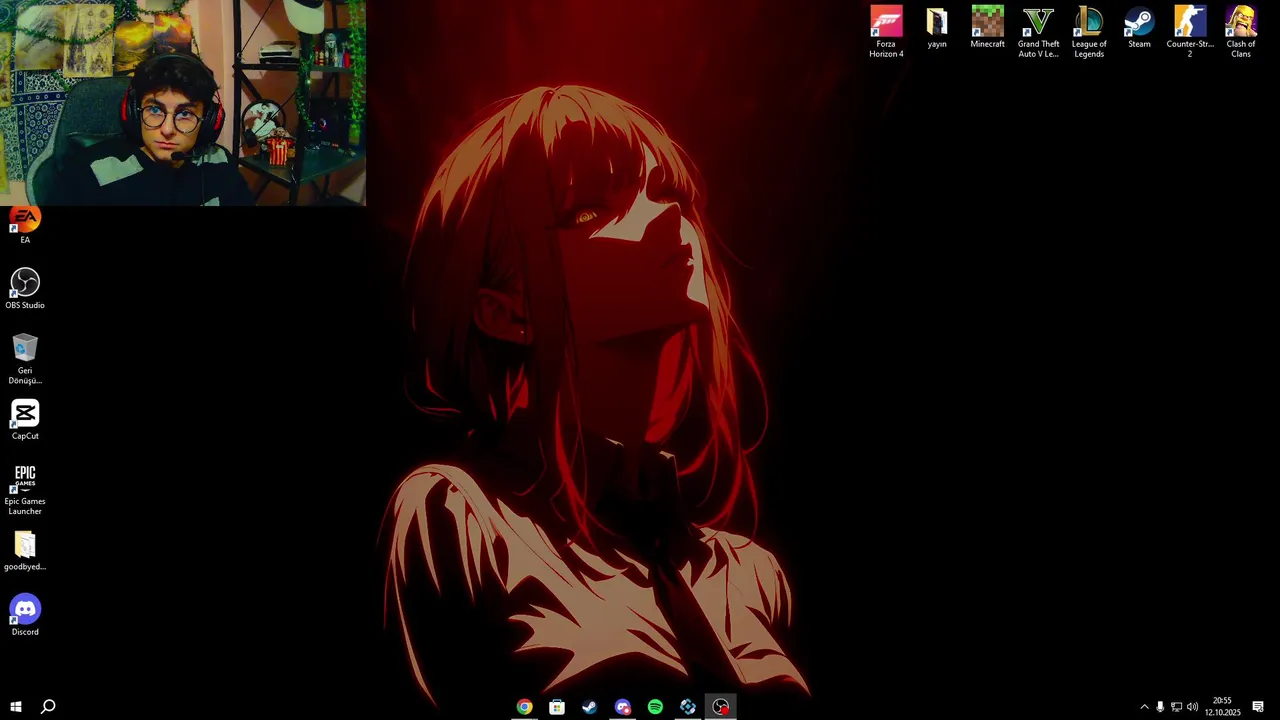Show hidden system tray icons
Viewport: 1280px width, 720px height.
(x=1144, y=707)
